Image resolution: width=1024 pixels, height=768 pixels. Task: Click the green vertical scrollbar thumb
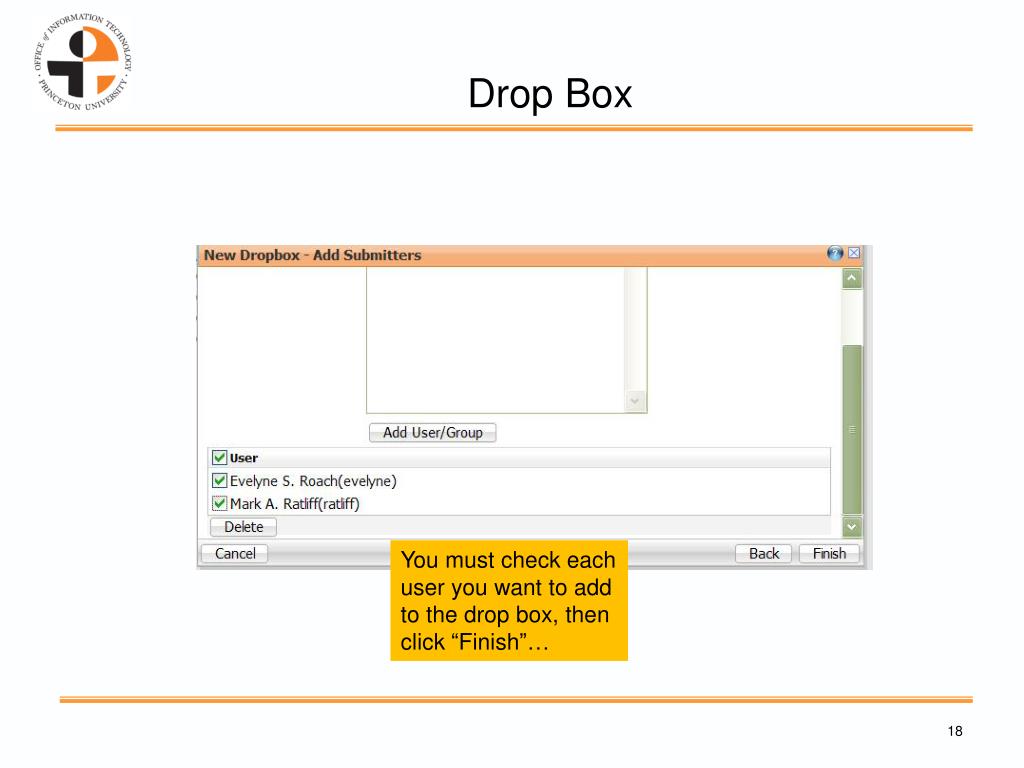tap(852, 429)
